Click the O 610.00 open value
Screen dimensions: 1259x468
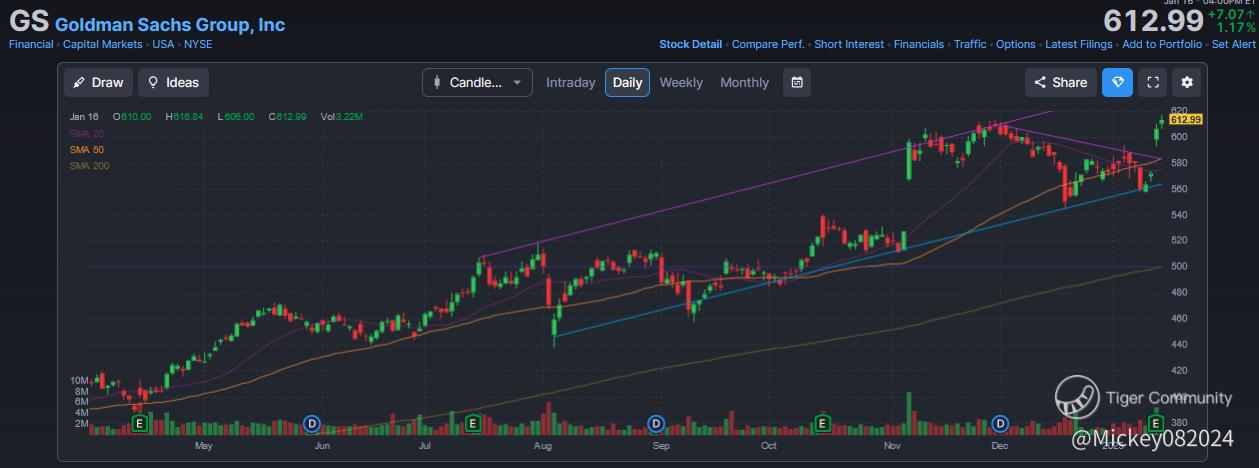[x=131, y=117]
